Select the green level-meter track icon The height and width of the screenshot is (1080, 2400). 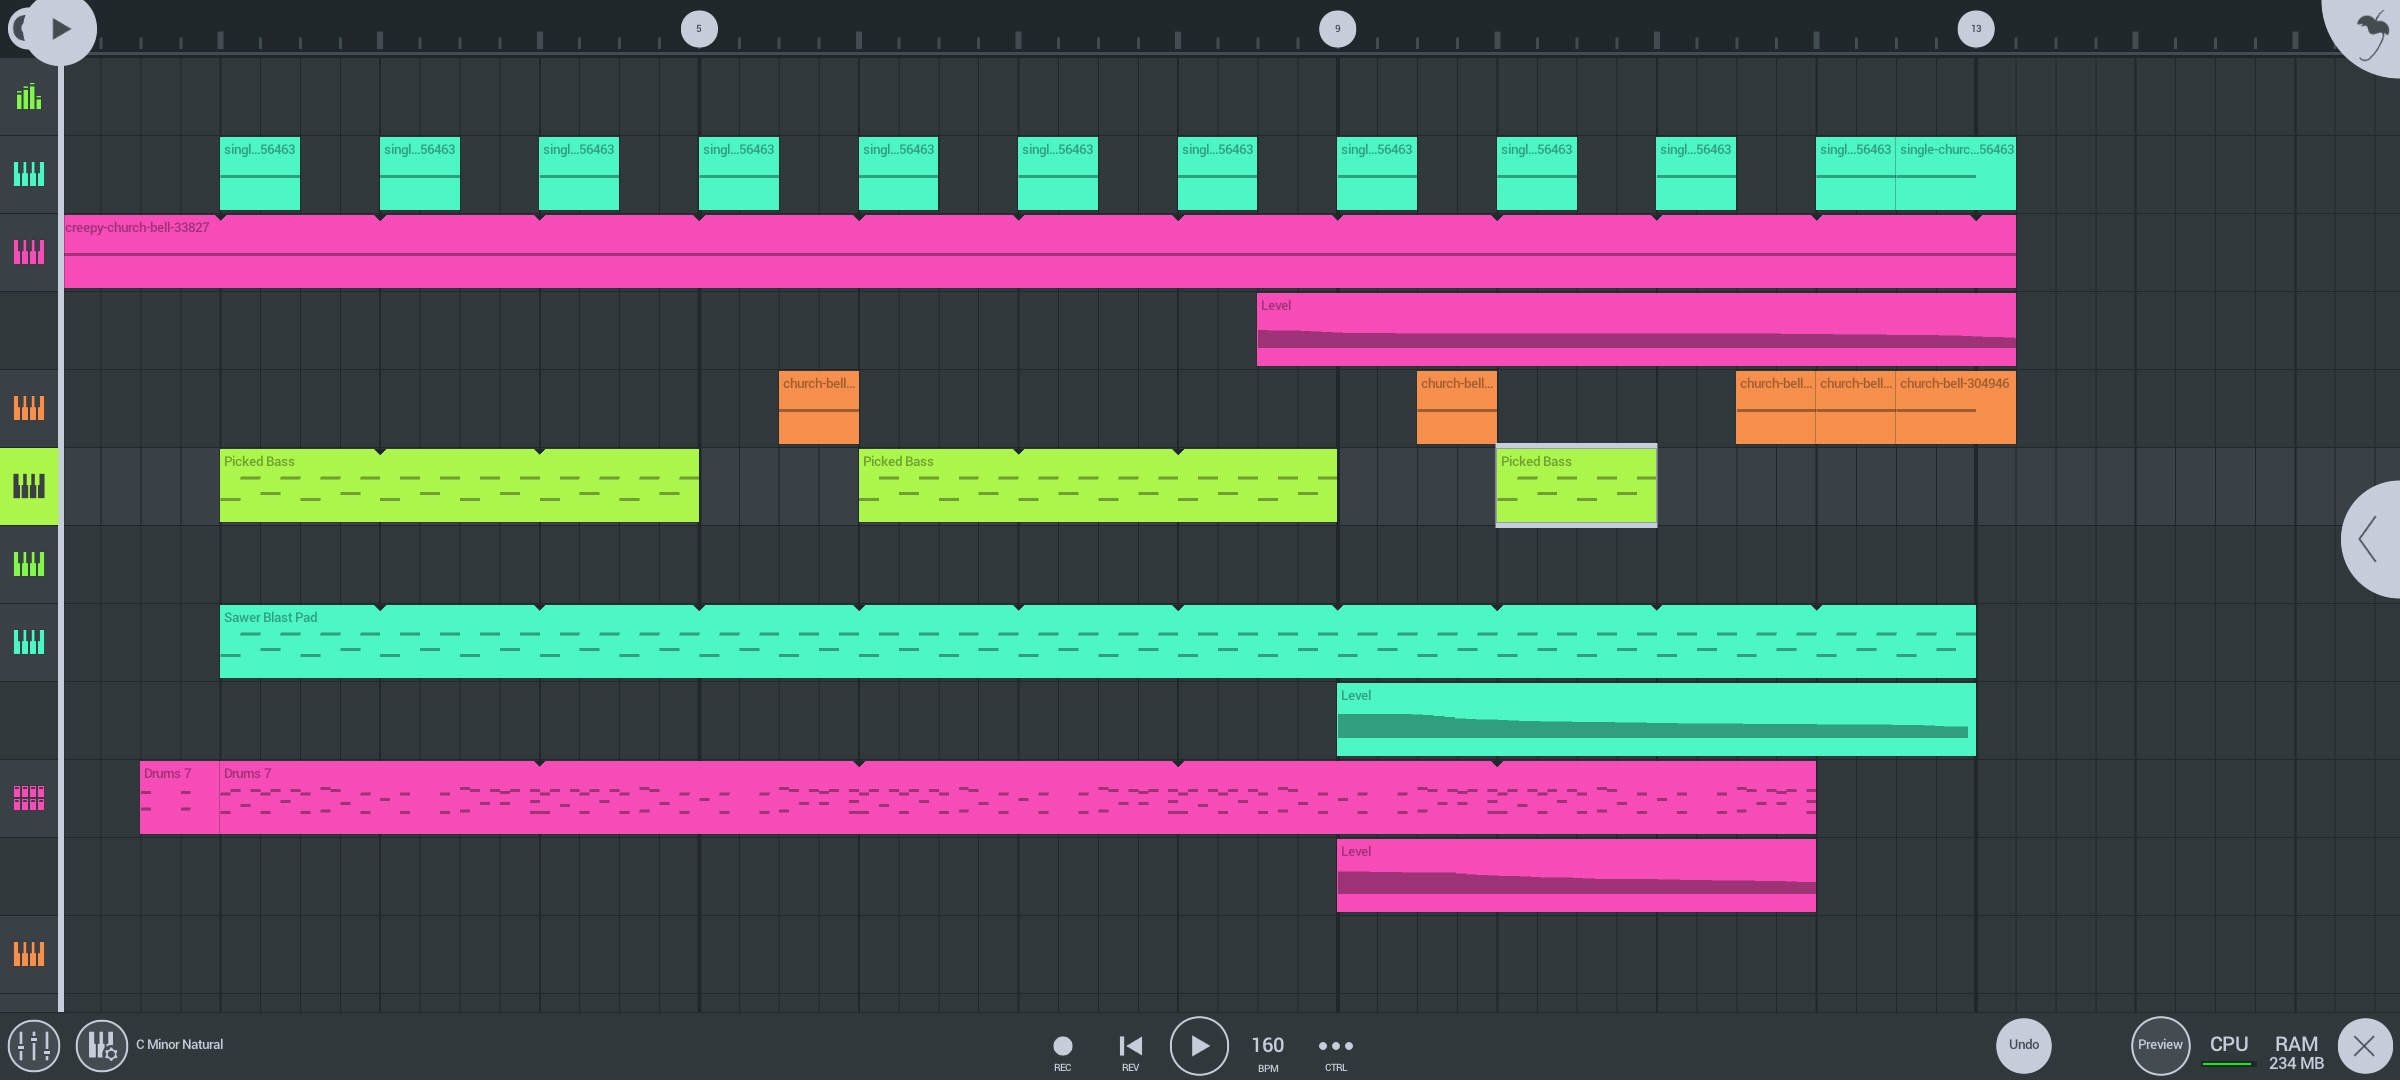[x=29, y=96]
